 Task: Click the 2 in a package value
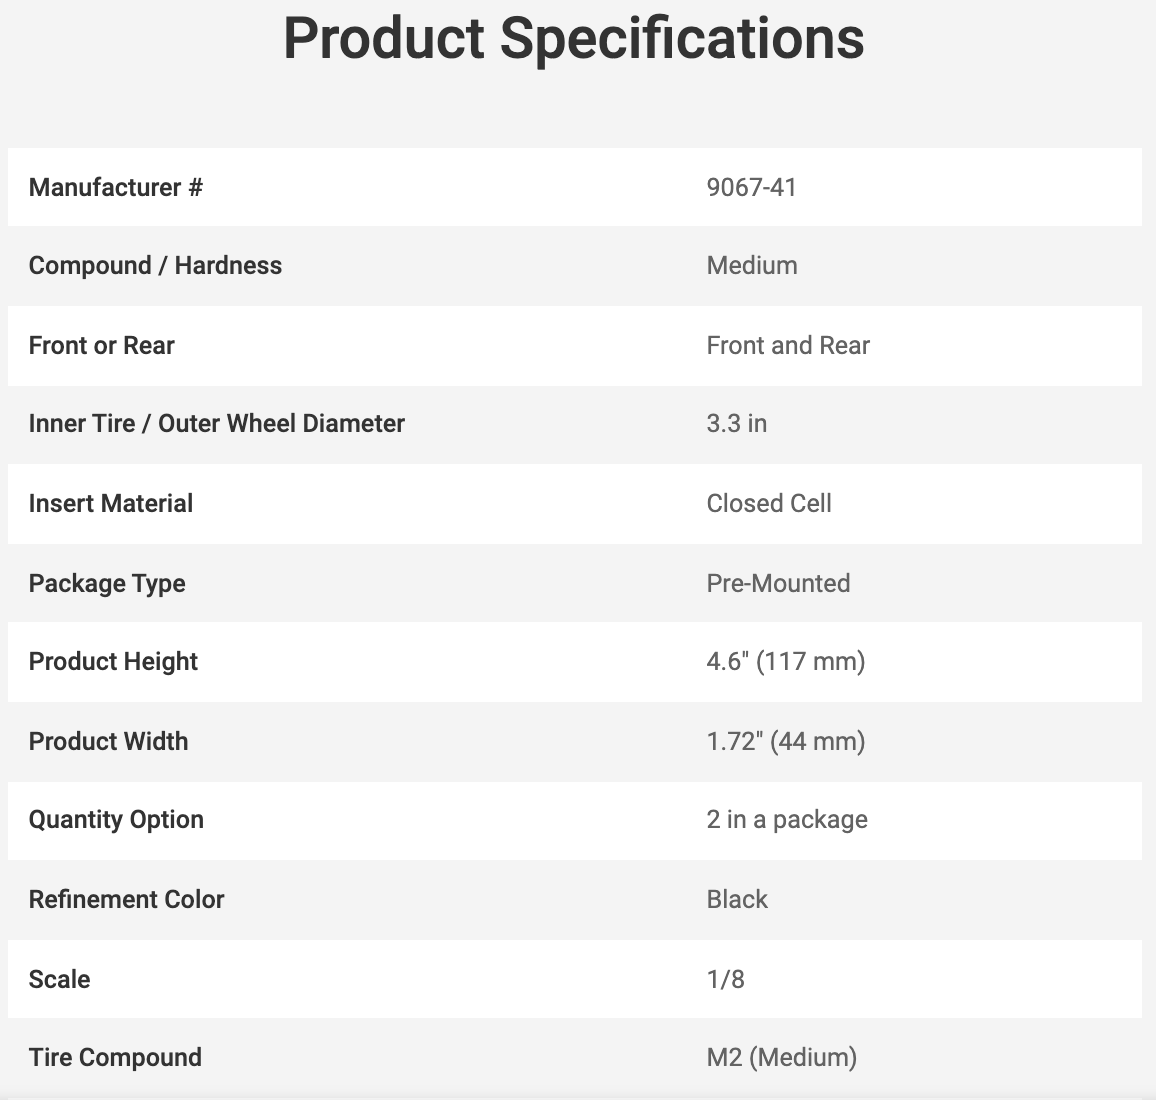tap(787, 819)
